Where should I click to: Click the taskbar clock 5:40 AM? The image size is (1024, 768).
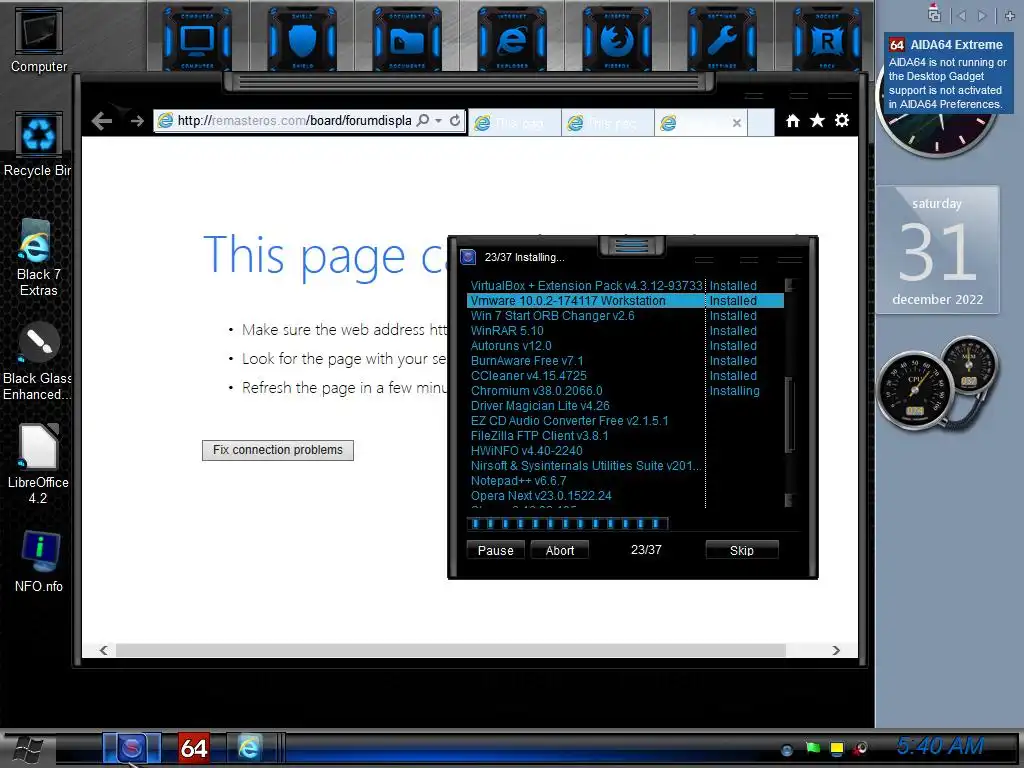click(x=940, y=746)
